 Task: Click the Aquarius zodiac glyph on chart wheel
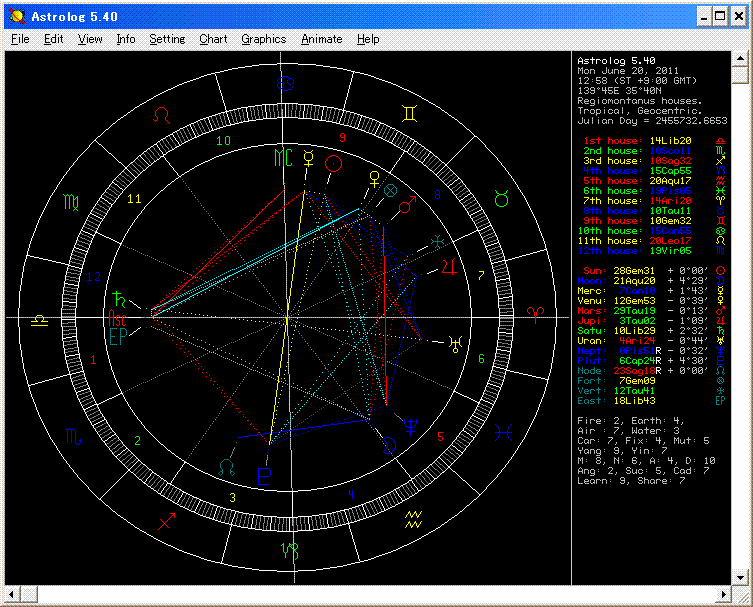click(x=412, y=519)
